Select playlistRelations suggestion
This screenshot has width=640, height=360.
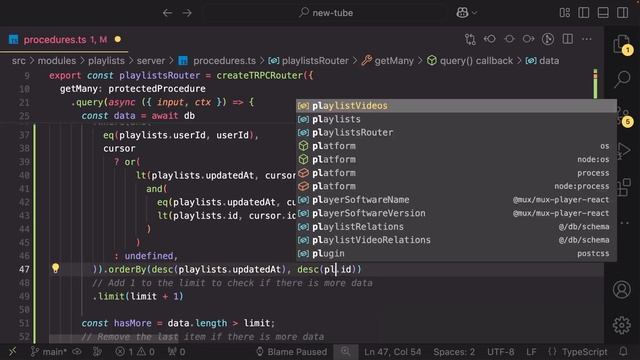tap(456, 227)
